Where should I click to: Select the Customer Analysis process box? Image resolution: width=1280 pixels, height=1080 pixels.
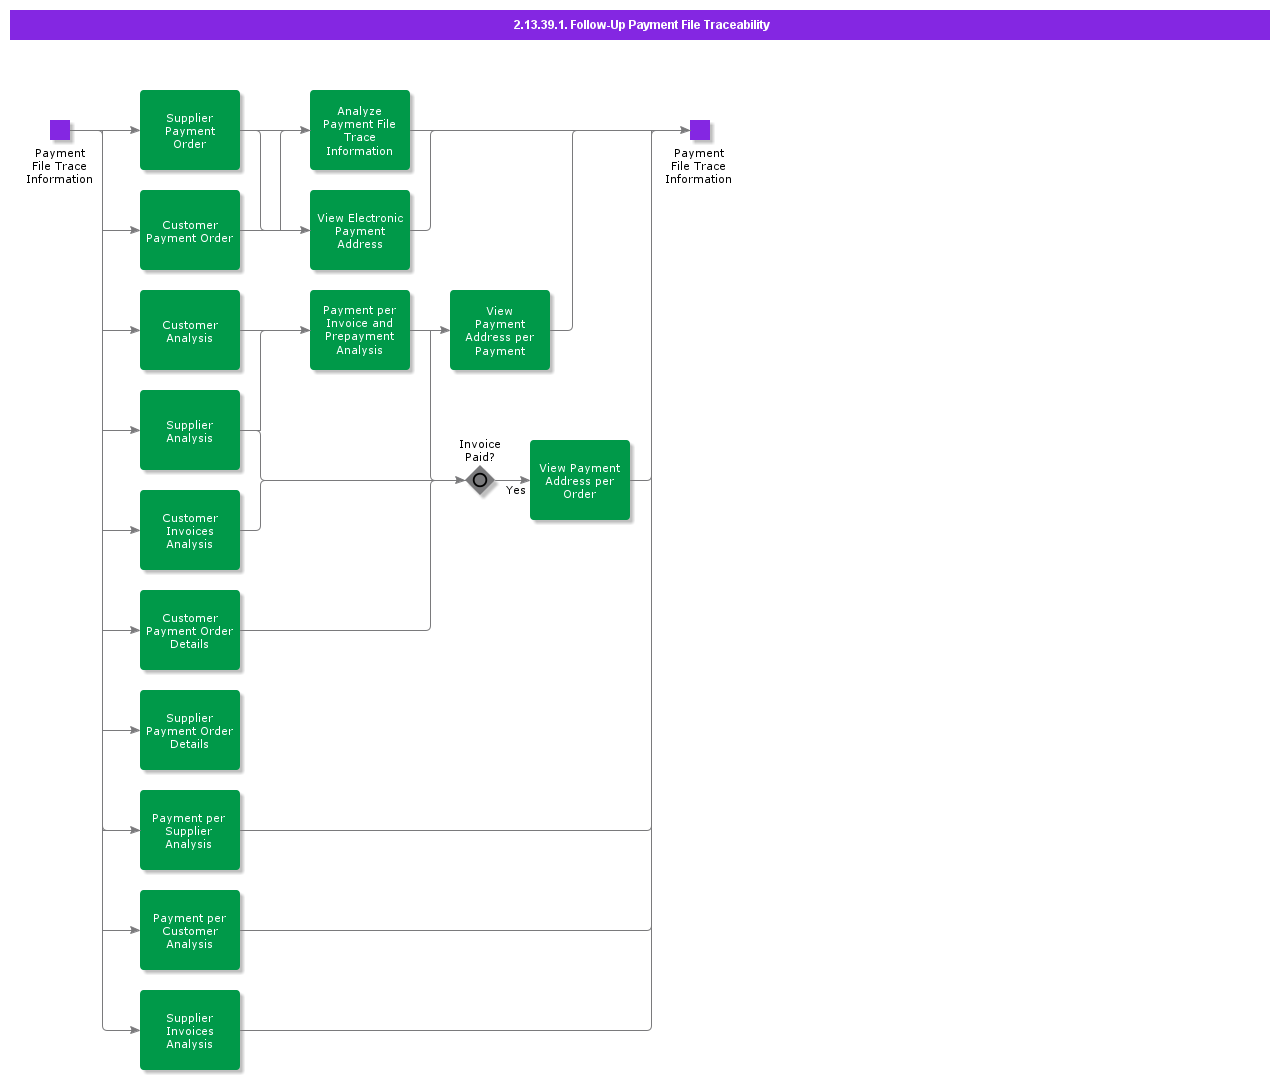point(190,330)
